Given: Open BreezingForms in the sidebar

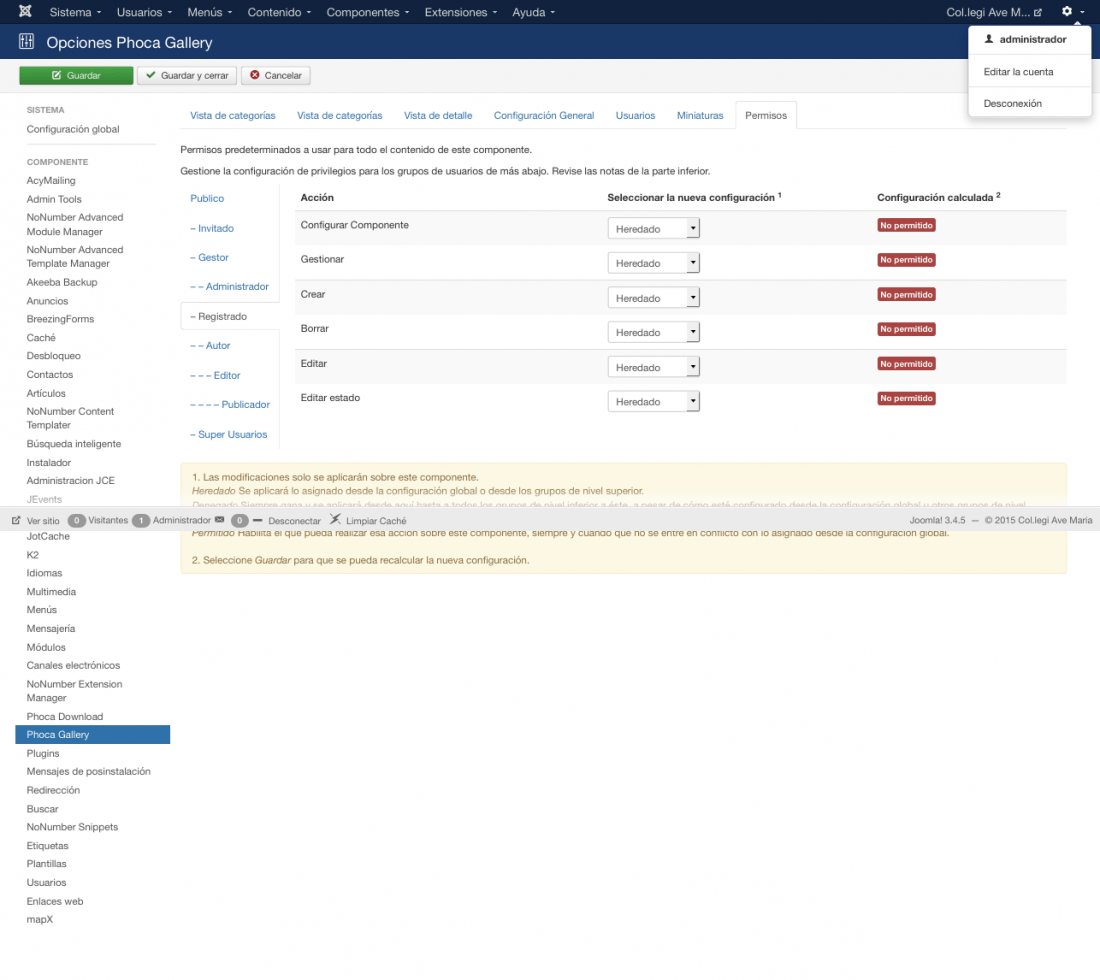Looking at the screenshot, I should (60, 319).
